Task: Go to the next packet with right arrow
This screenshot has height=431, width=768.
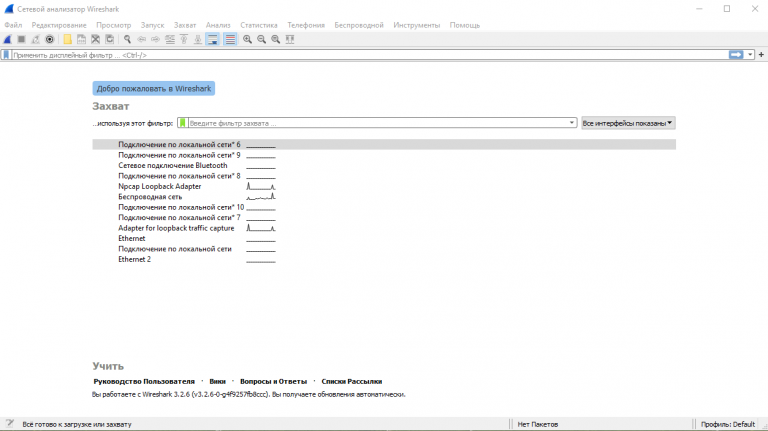Action: 156,39
